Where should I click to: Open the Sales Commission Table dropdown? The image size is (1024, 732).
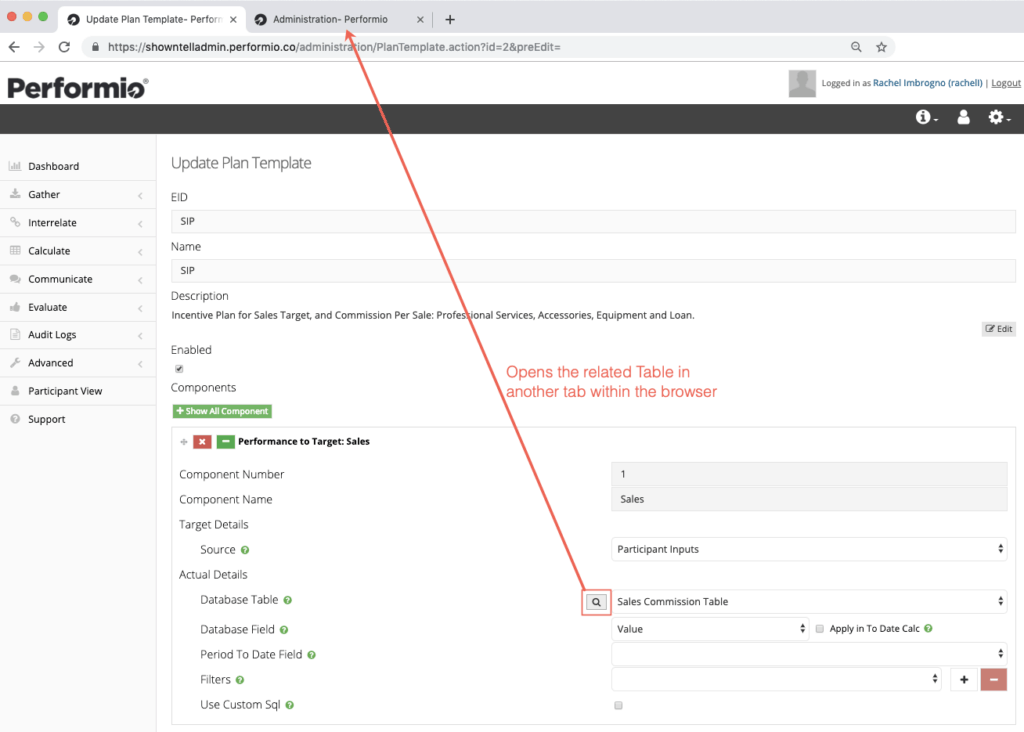point(809,601)
